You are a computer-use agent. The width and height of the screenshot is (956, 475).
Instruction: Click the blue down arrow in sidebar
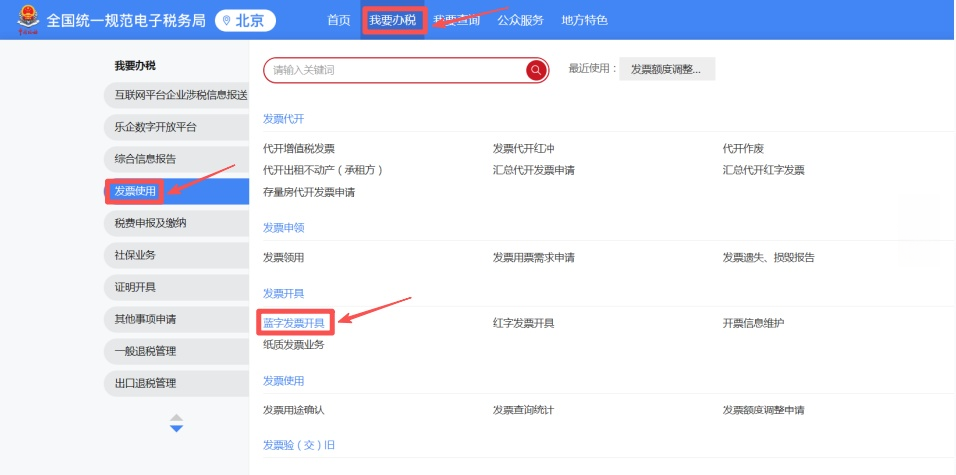click(x=176, y=429)
